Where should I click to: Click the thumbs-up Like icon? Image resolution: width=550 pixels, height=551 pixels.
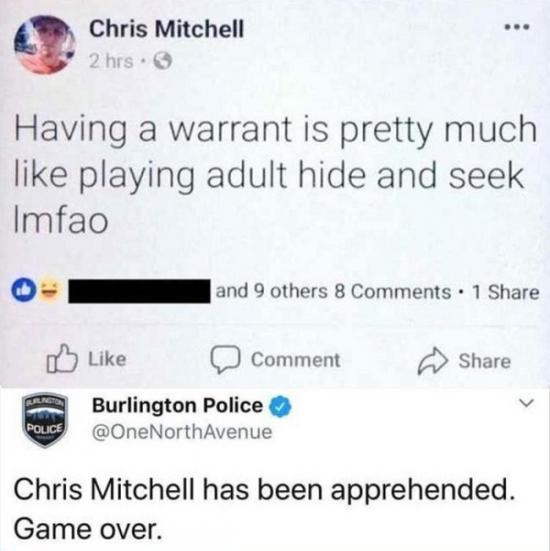62,358
